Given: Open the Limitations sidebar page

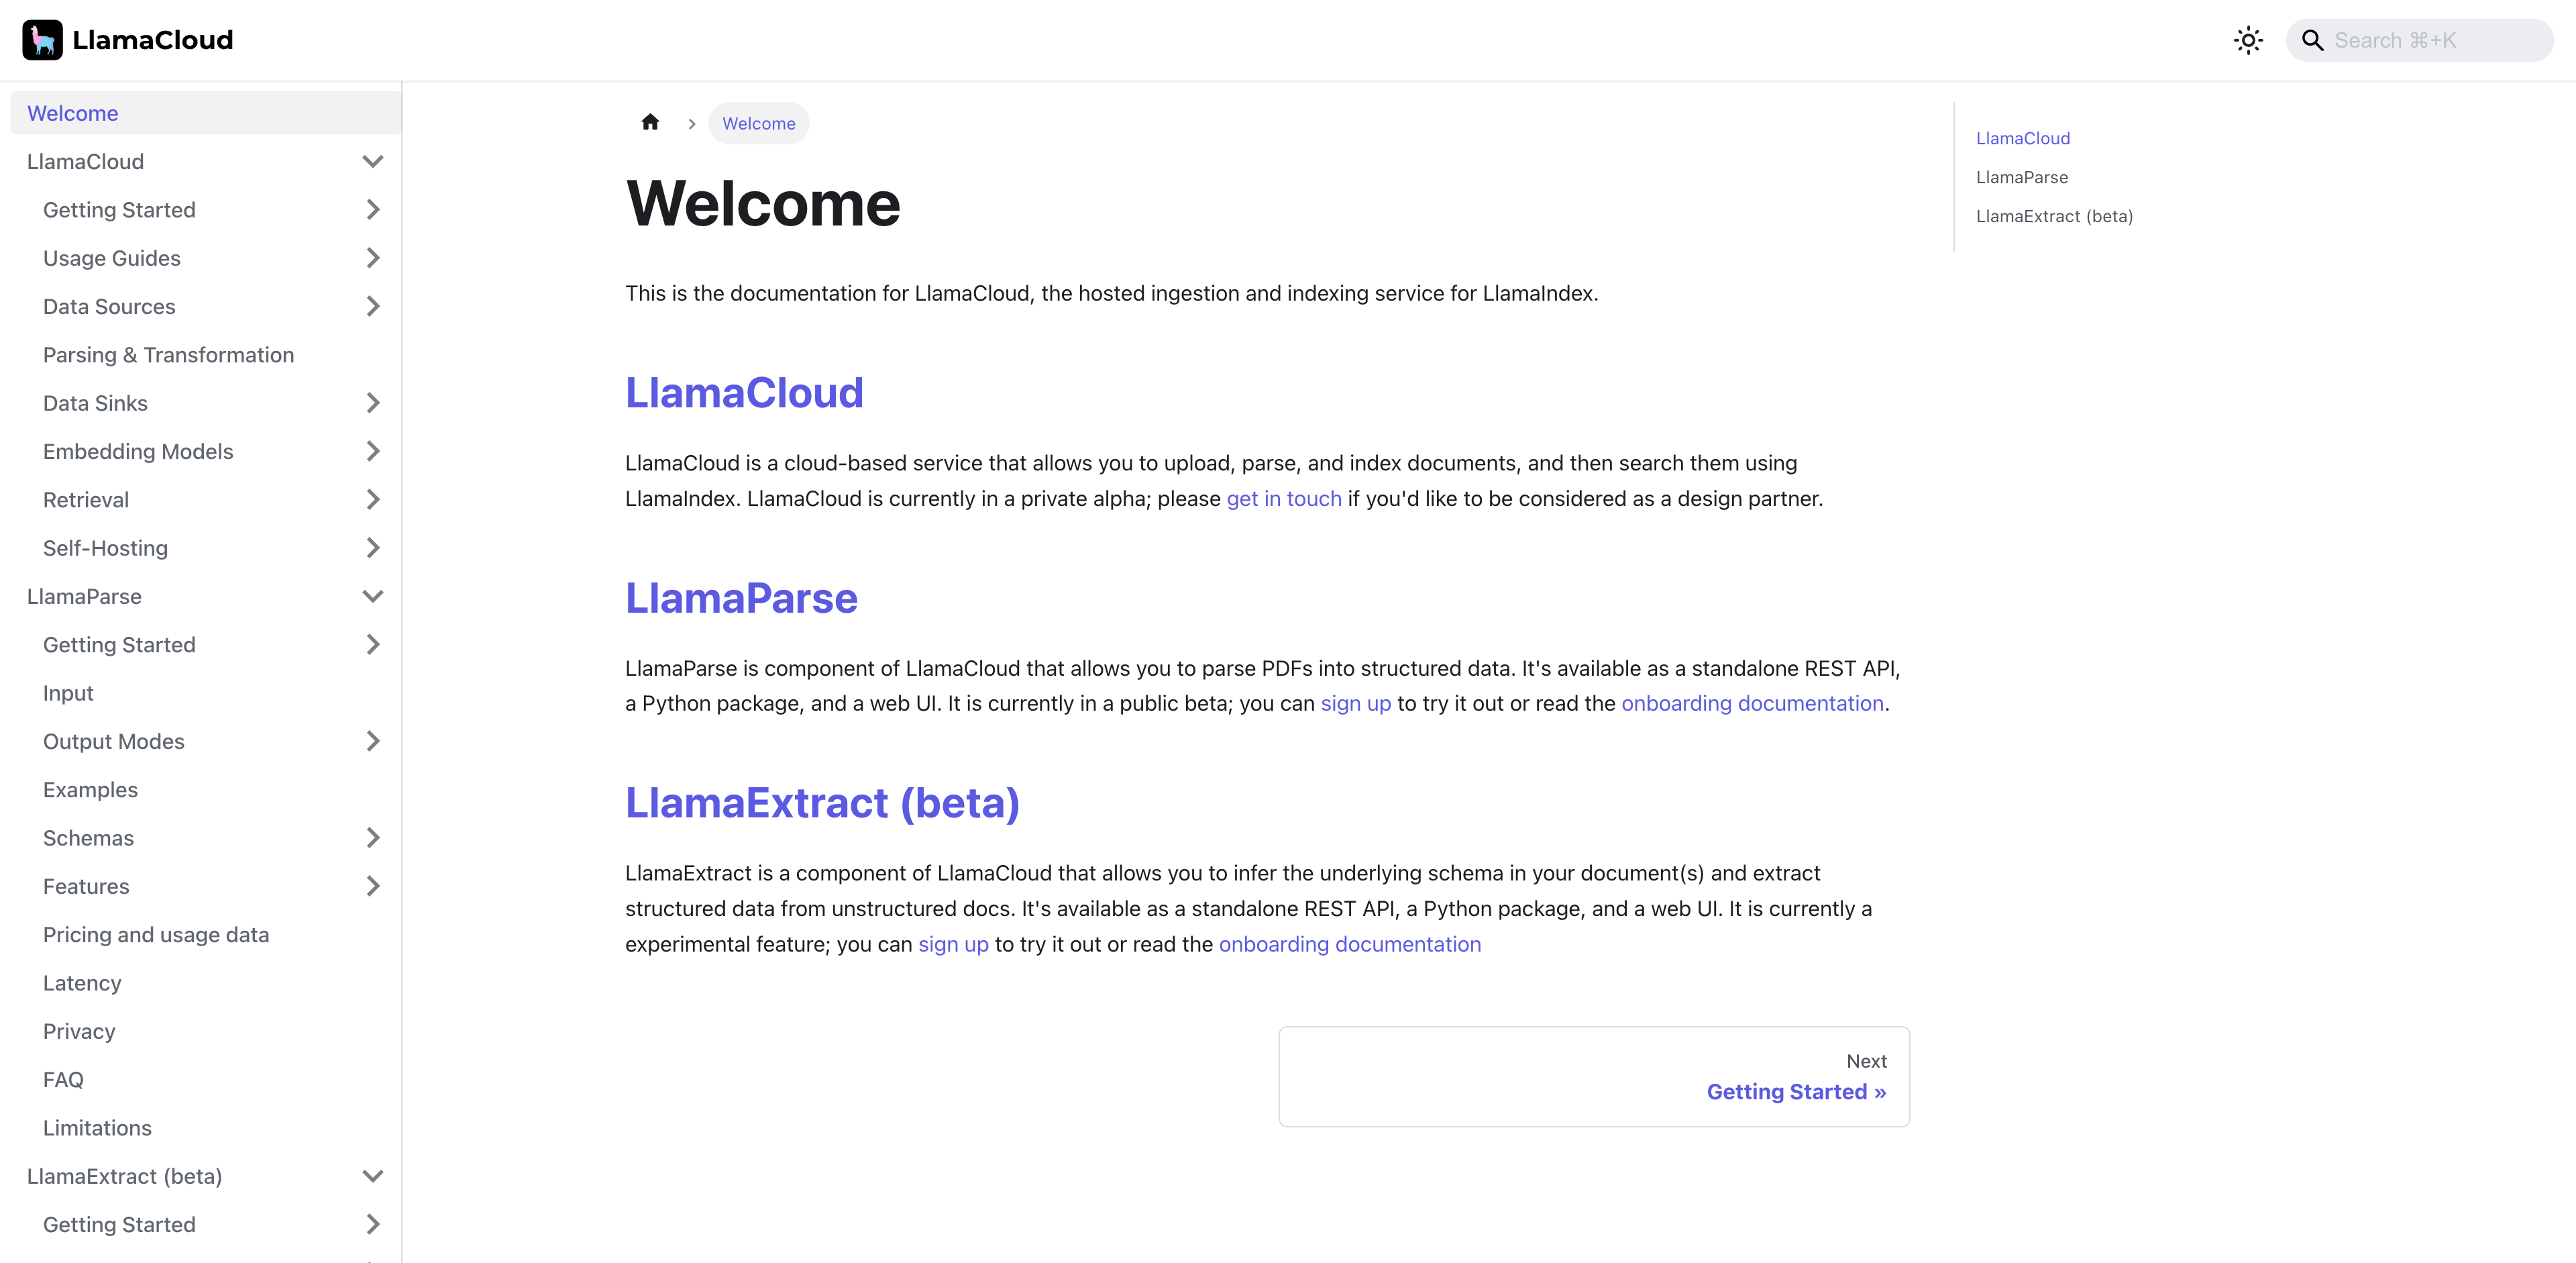Looking at the screenshot, I should 97,1128.
